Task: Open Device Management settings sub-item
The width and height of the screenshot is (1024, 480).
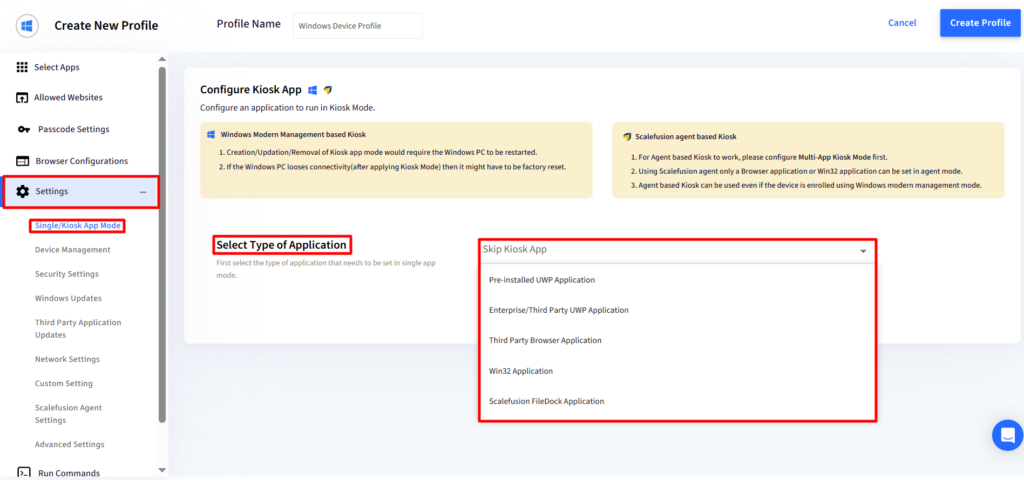Action: tap(72, 249)
